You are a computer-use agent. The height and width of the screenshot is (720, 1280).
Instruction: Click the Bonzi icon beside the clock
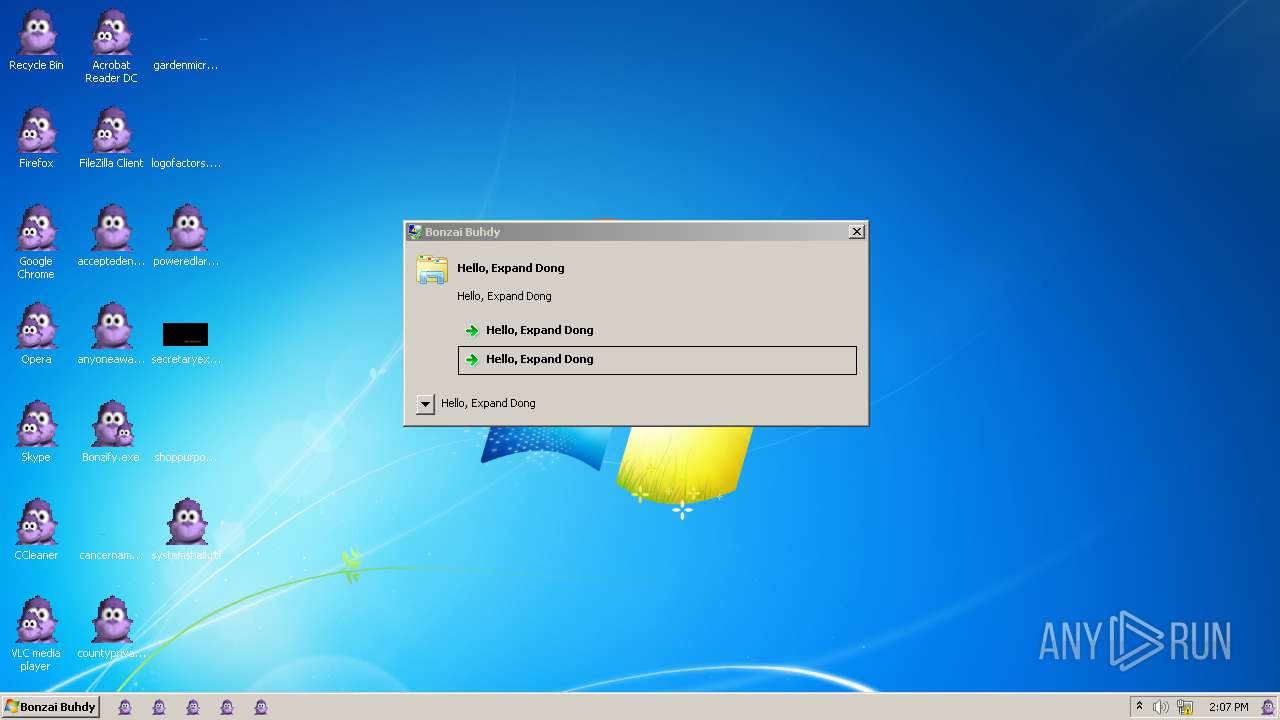tap(1268, 707)
